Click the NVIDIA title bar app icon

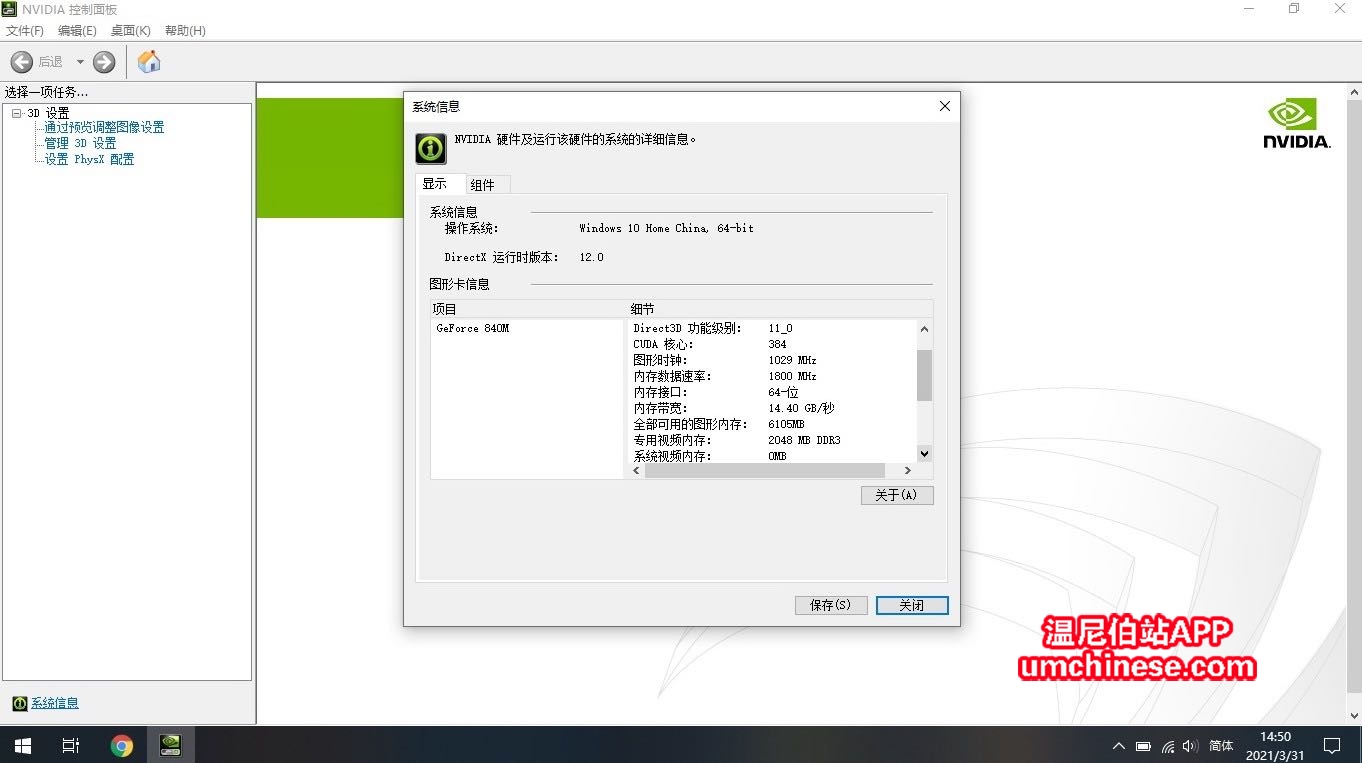tap(9, 9)
